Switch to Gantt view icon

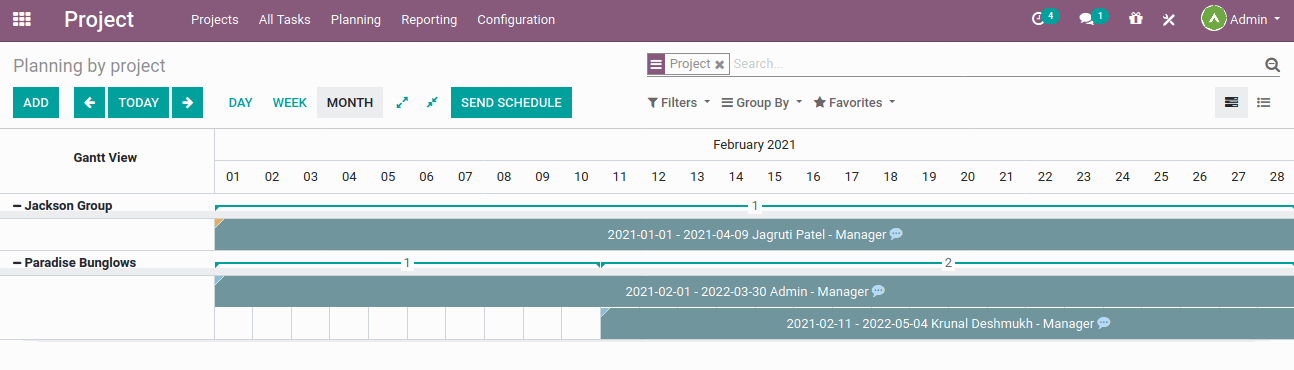[1232, 102]
